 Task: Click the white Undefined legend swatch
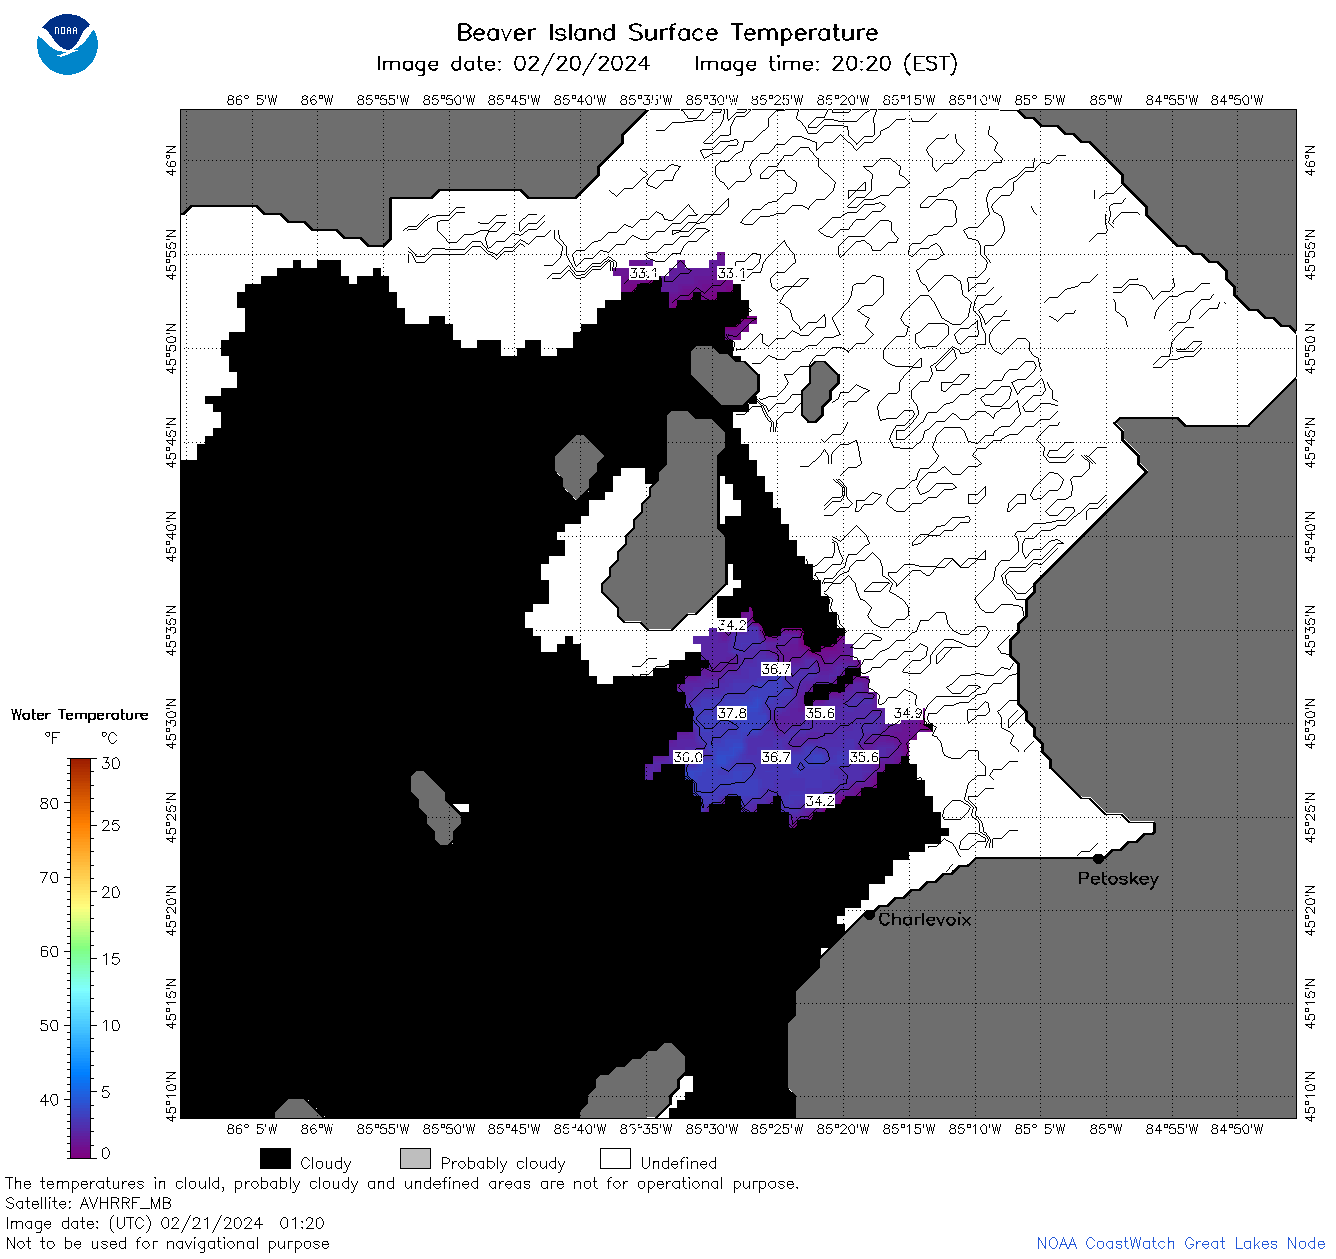615,1159
